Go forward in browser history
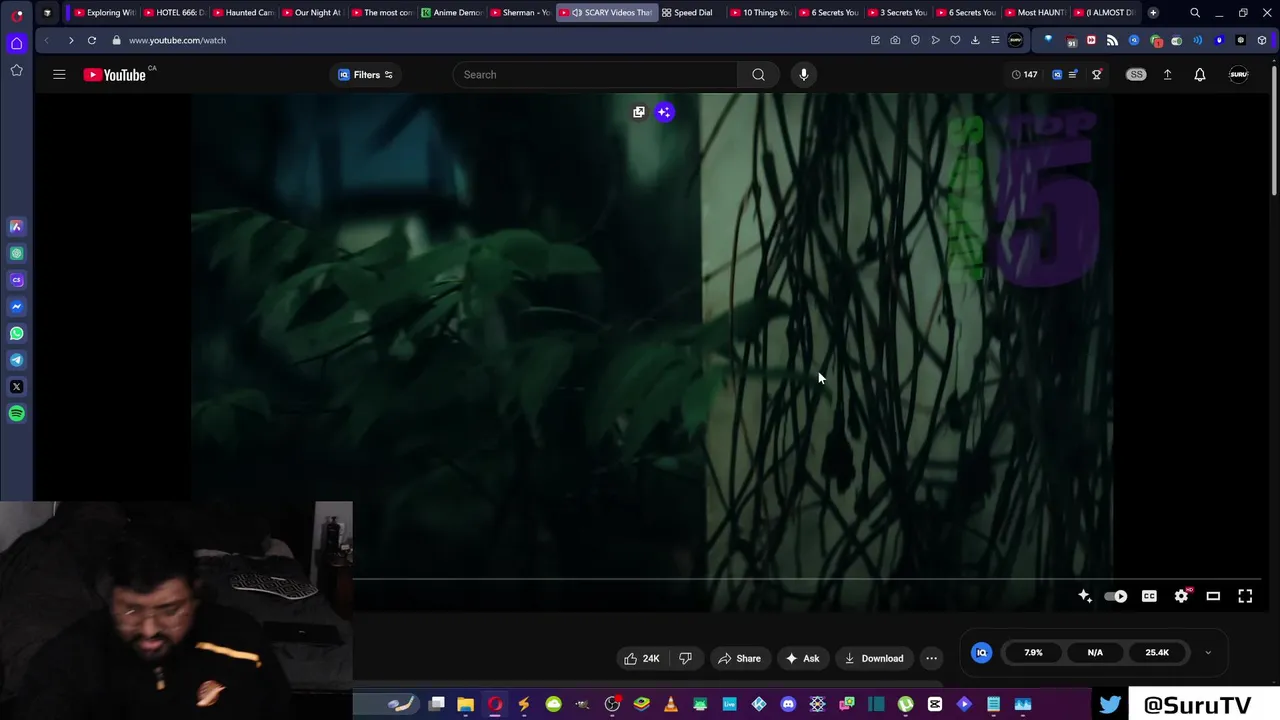This screenshot has width=1280, height=720. click(70, 40)
